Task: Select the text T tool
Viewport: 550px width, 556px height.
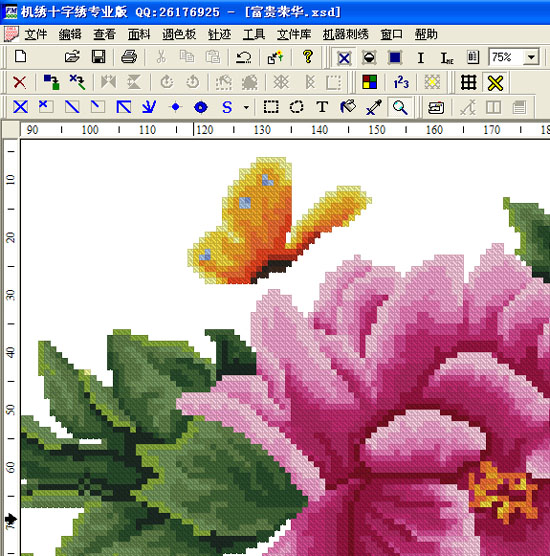Action: [322, 107]
